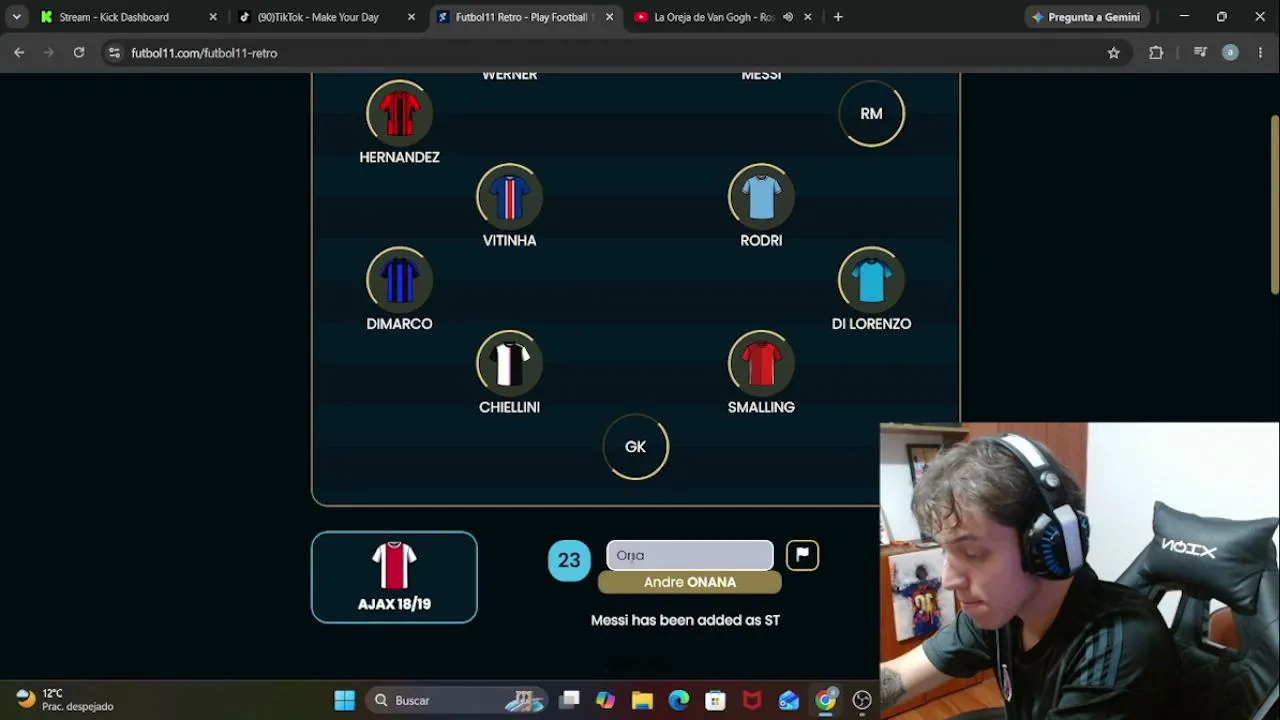
Task: Click the Pregunta a Gemini button
Action: (1086, 17)
